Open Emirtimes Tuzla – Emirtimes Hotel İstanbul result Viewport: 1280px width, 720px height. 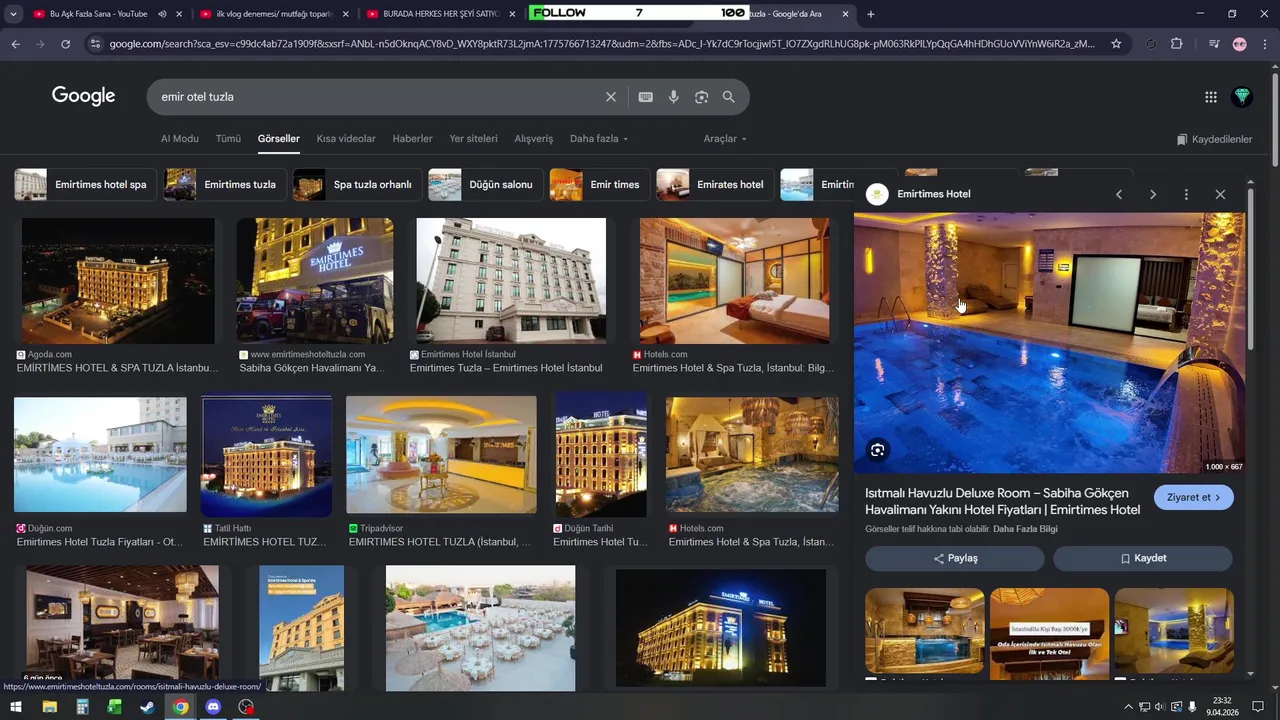(x=506, y=368)
